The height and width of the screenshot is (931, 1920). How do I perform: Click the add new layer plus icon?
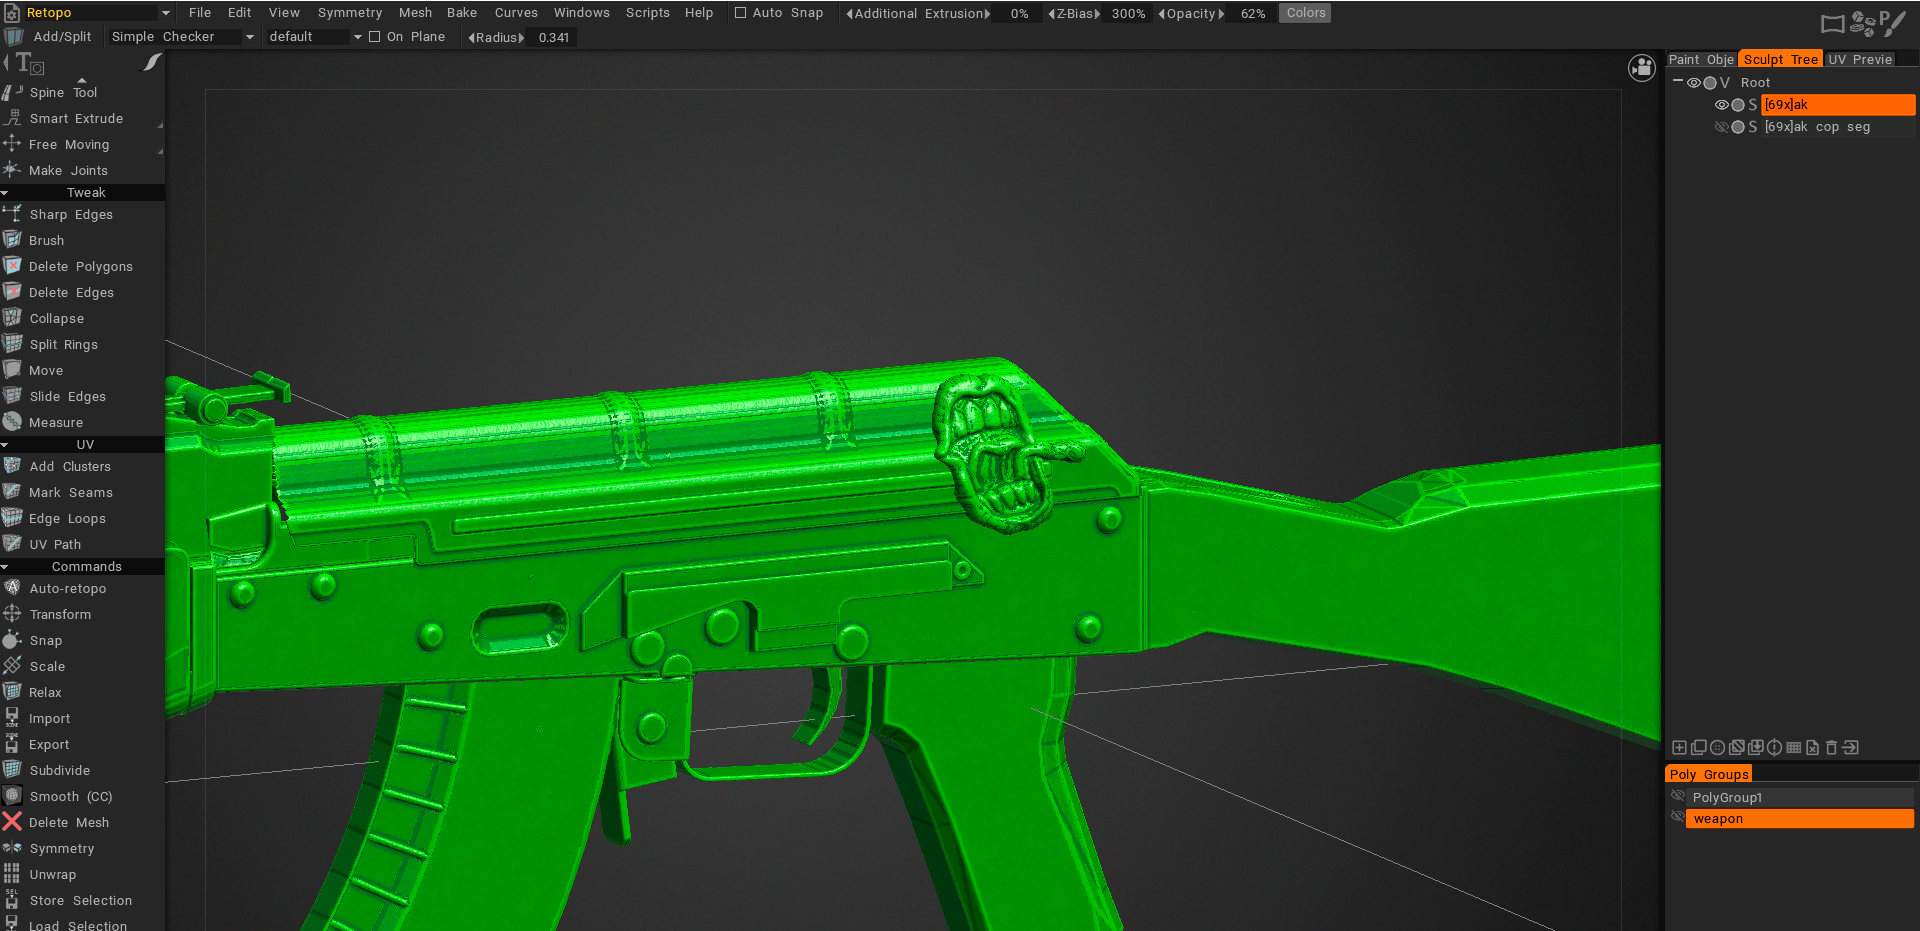1679,747
